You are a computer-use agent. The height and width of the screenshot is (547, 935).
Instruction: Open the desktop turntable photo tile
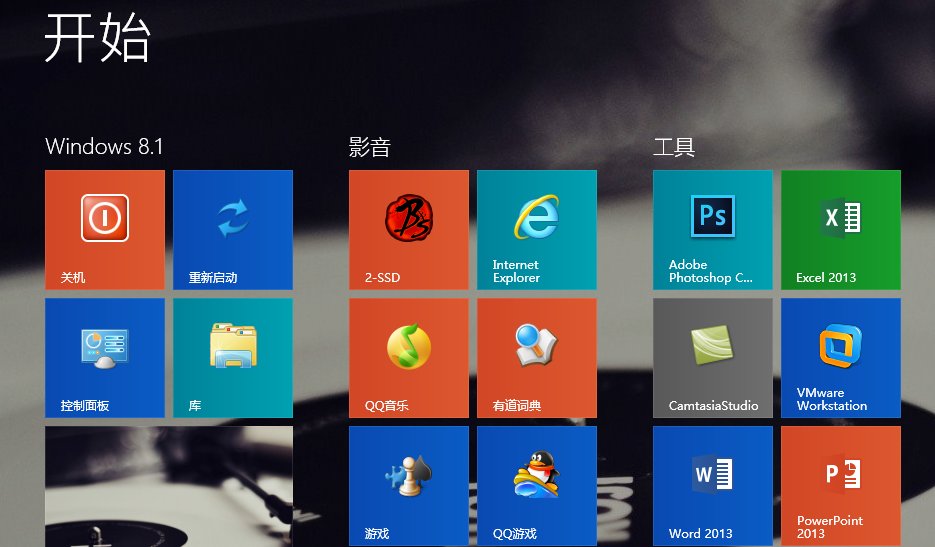[x=169, y=486]
